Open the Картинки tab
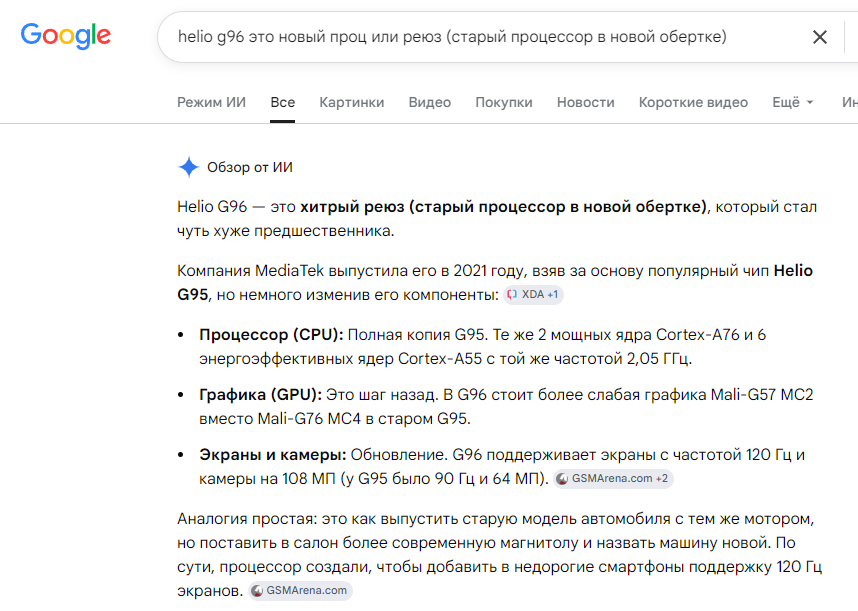858x611 pixels. click(351, 102)
